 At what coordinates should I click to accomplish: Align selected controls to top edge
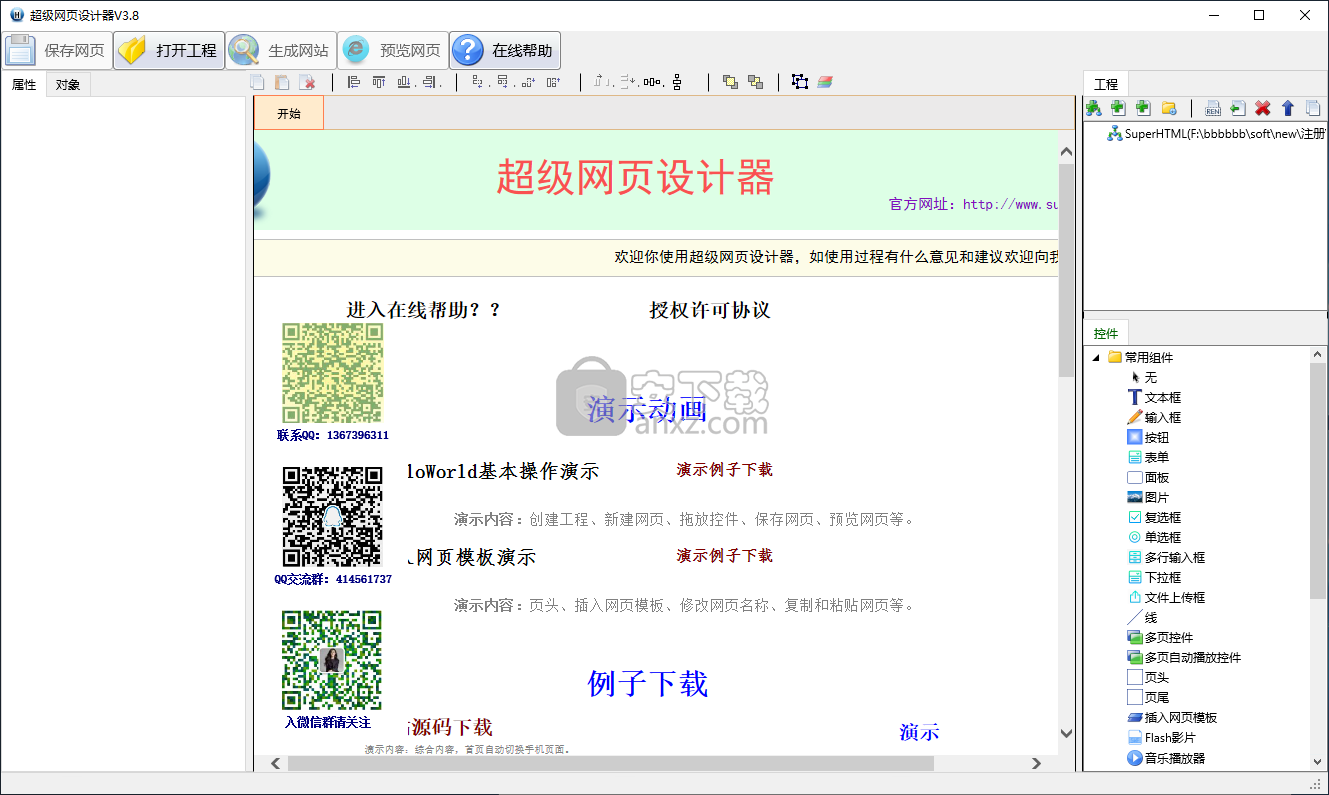click(x=379, y=82)
